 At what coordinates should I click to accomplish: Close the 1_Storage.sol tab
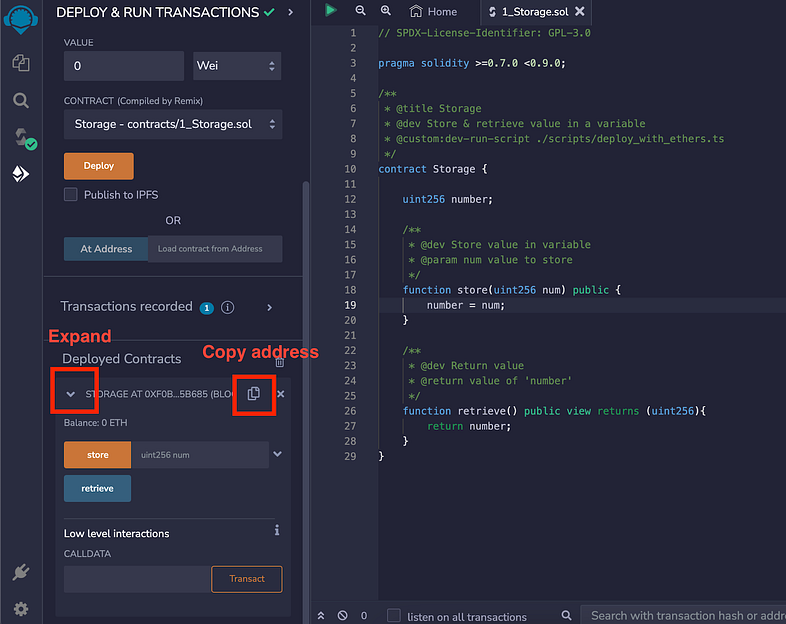(x=579, y=11)
